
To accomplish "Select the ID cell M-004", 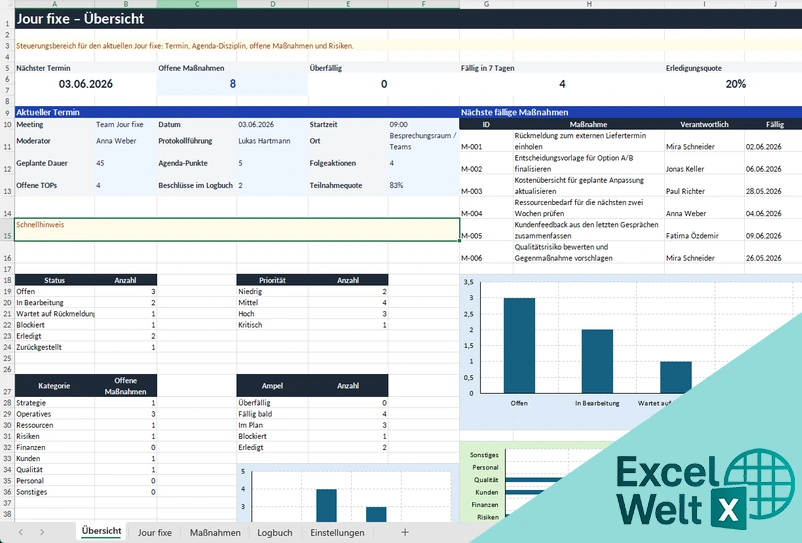I will click(x=486, y=208).
